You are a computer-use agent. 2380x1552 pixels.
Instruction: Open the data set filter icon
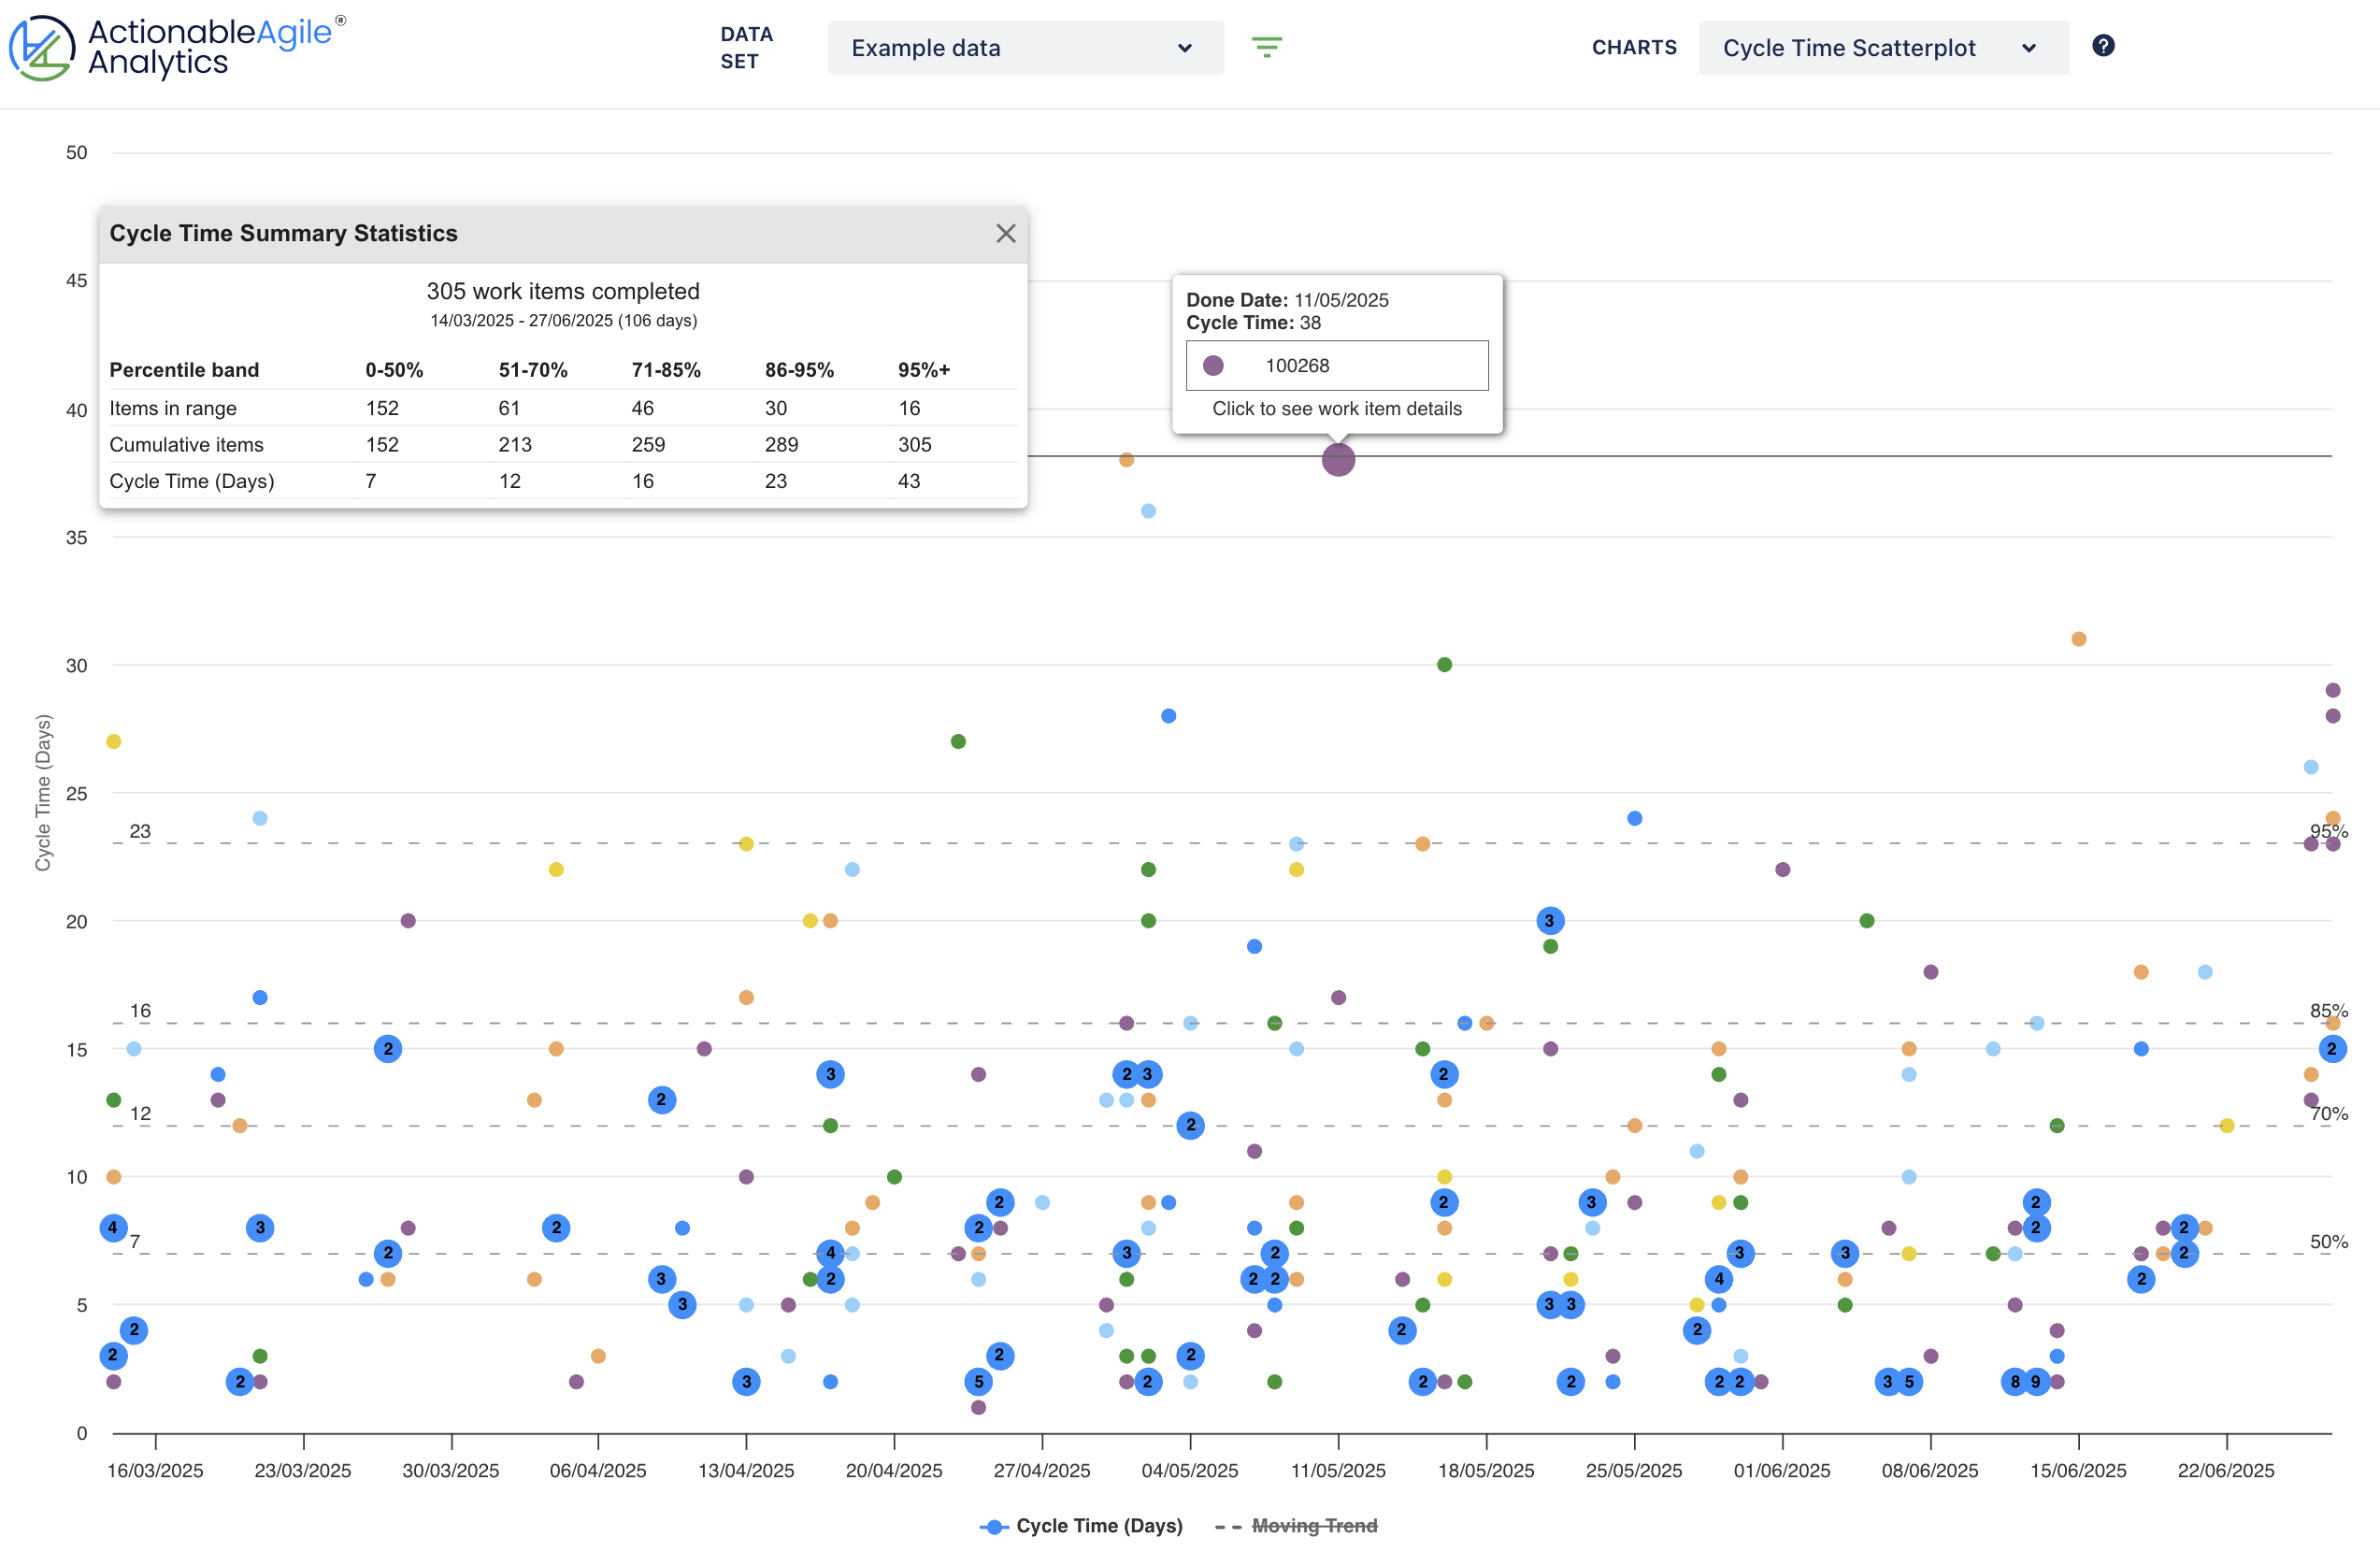[1267, 47]
